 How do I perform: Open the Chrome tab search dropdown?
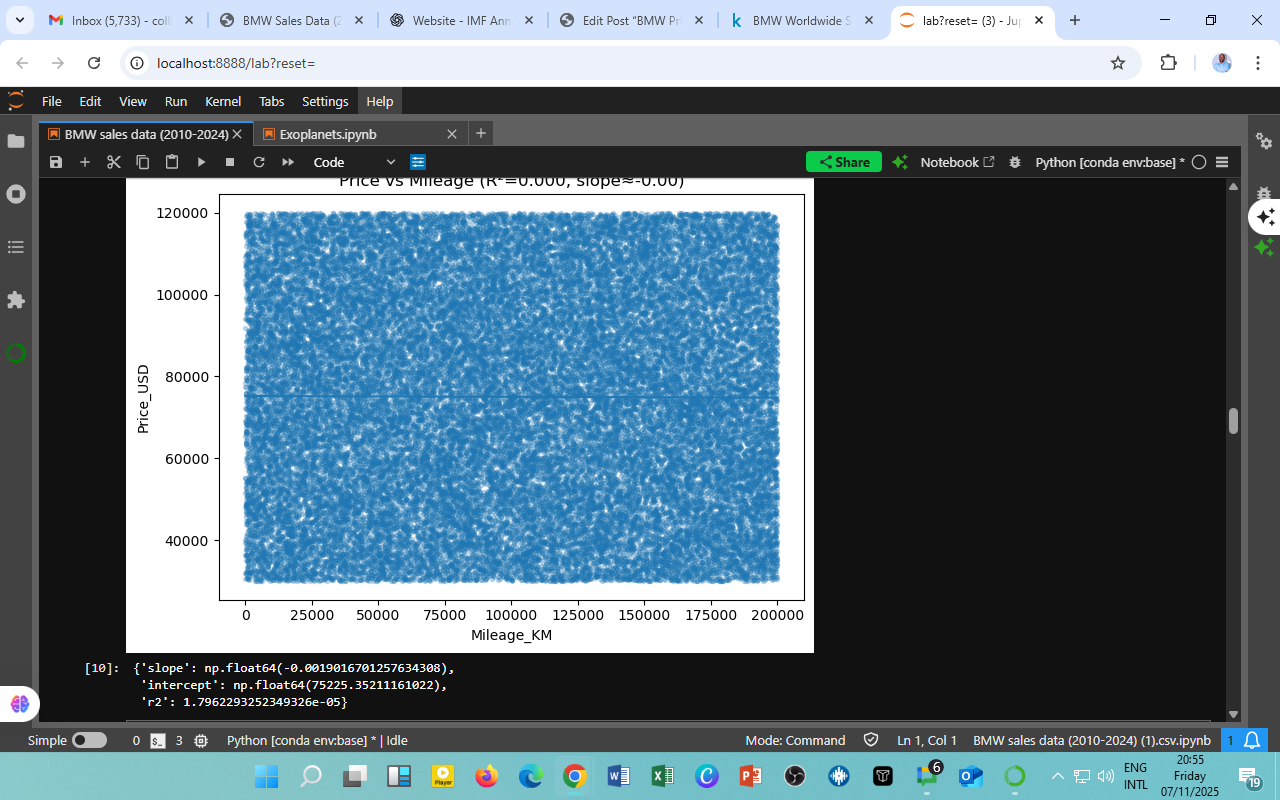click(x=20, y=20)
